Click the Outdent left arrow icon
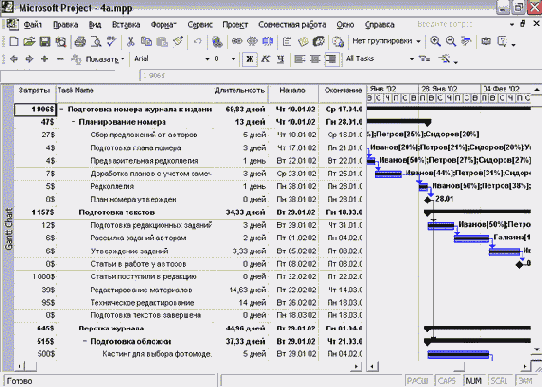 tap(14, 59)
